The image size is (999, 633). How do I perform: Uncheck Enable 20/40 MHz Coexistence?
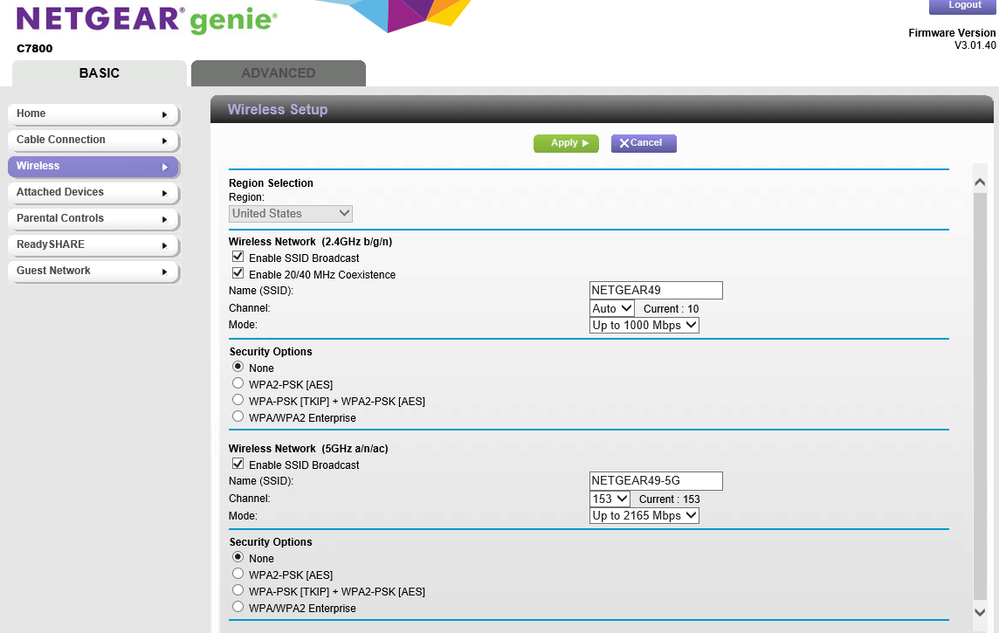pyautogui.click(x=238, y=273)
